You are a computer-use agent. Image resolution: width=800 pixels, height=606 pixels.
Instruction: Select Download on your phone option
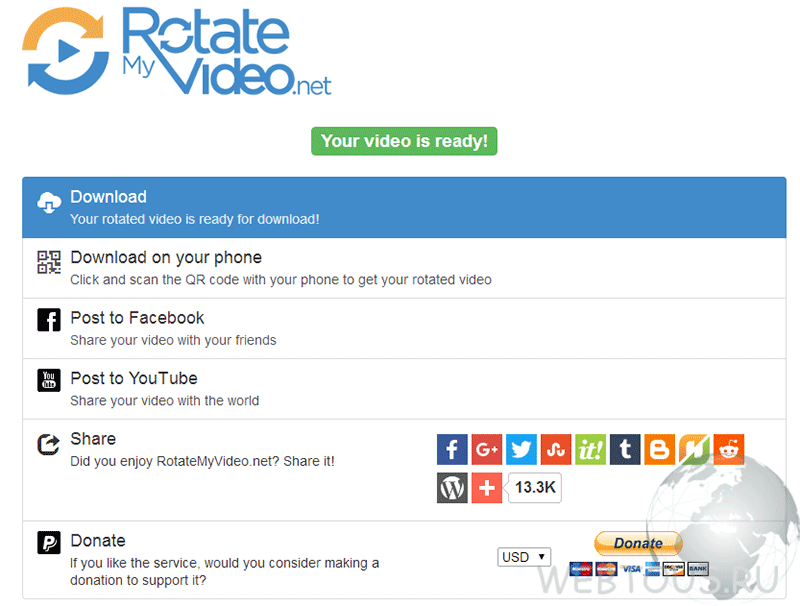point(404,268)
